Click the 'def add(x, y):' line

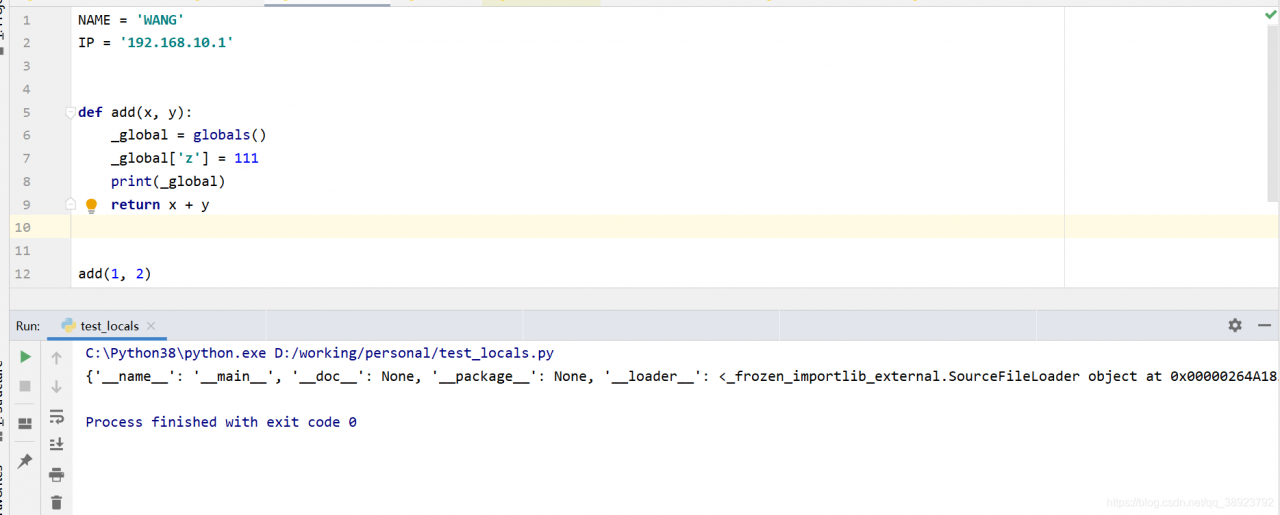135,112
